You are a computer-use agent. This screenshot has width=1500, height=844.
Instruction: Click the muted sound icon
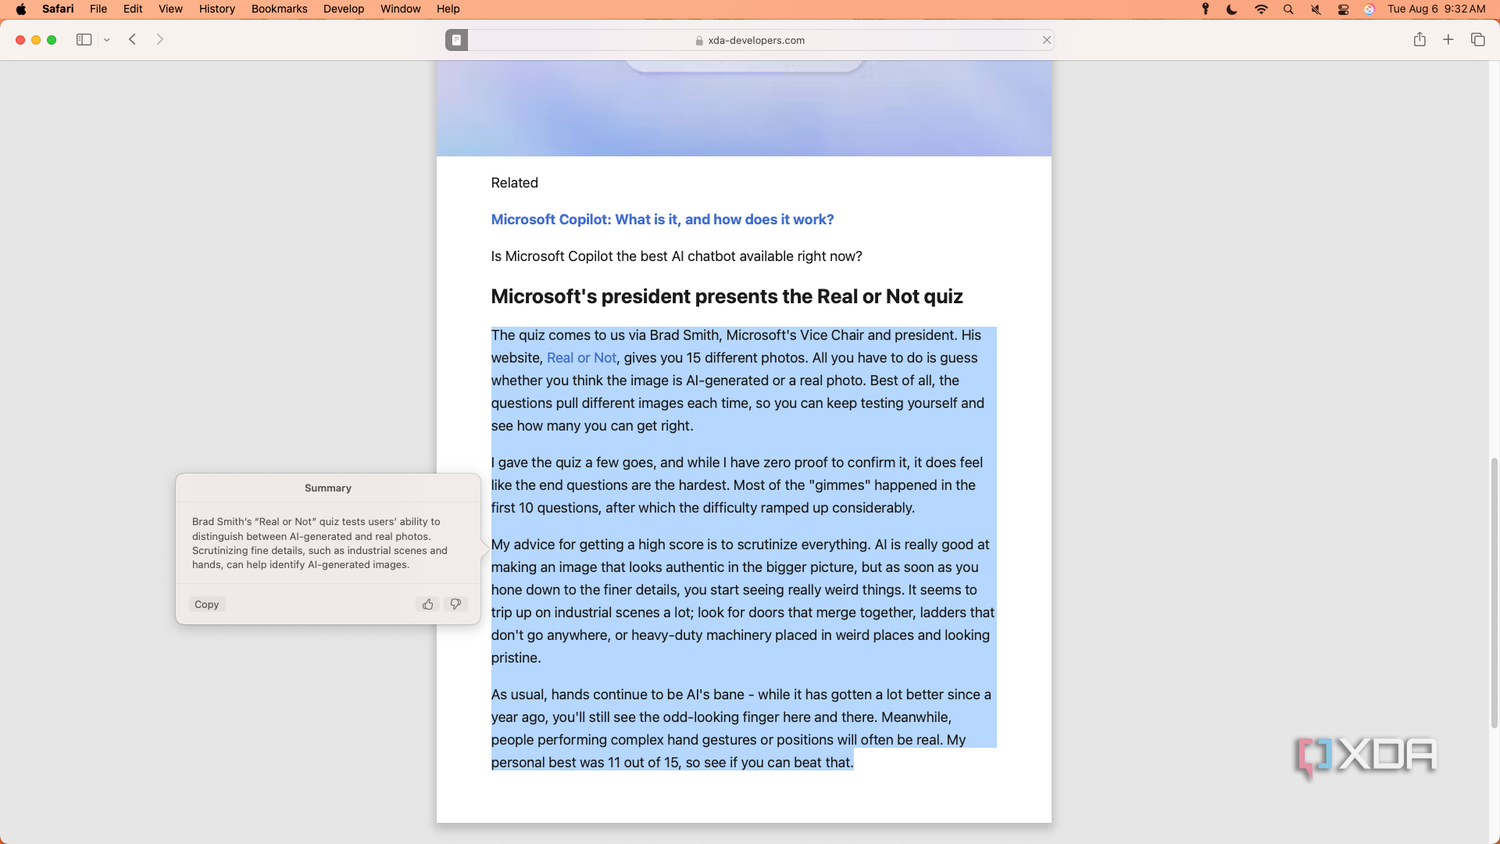(1316, 9)
